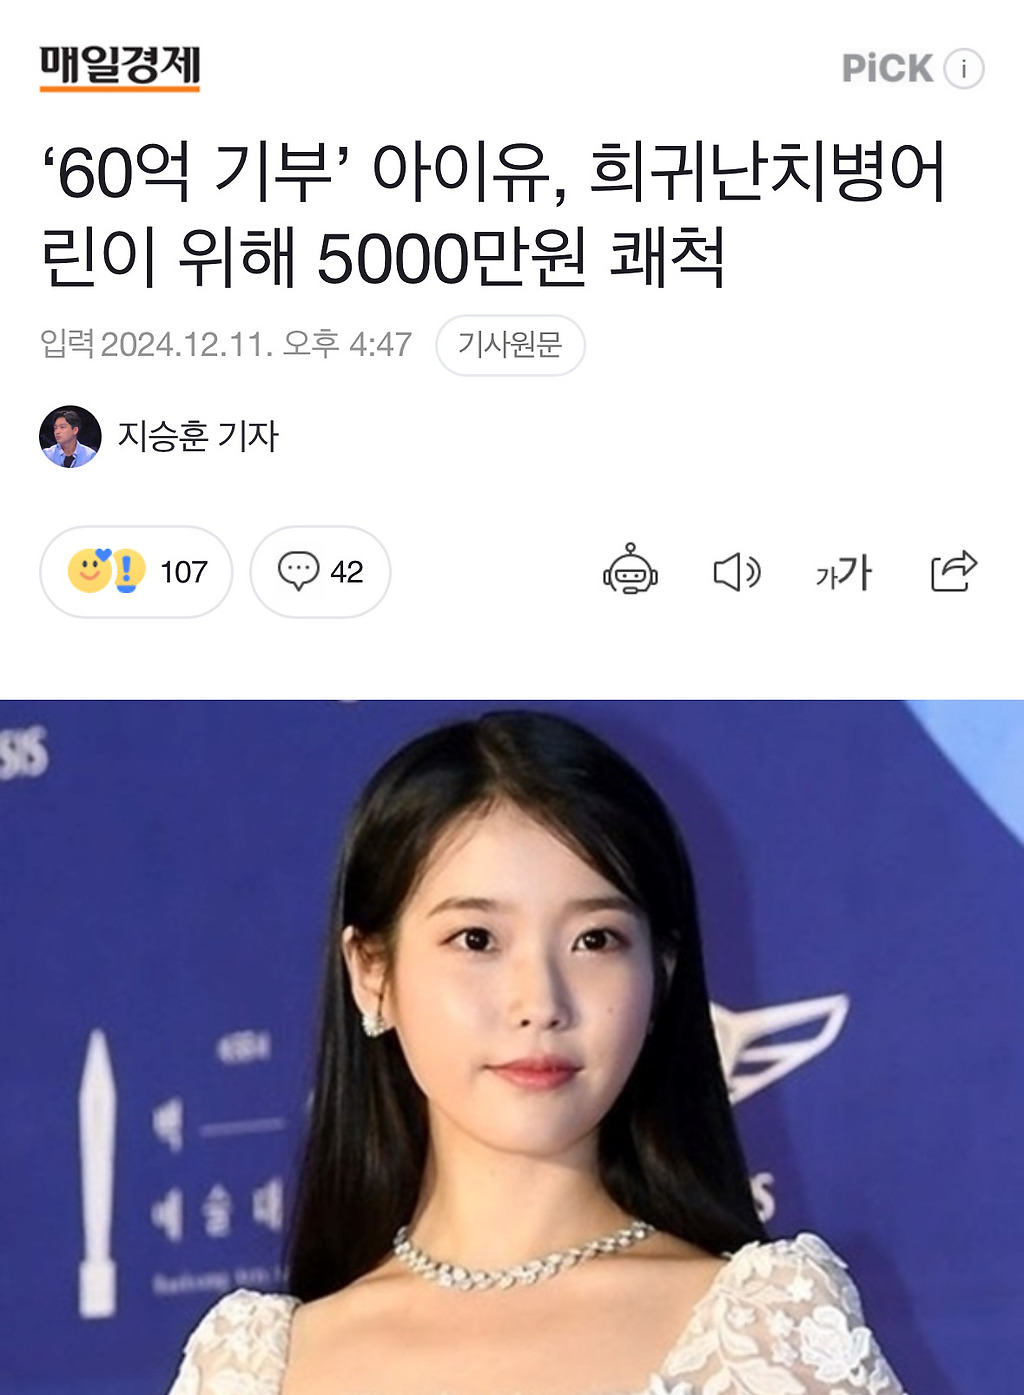The width and height of the screenshot is (1024, 1395).
Task: Open the info icon beside PiCK
Action: coord(964,68)
